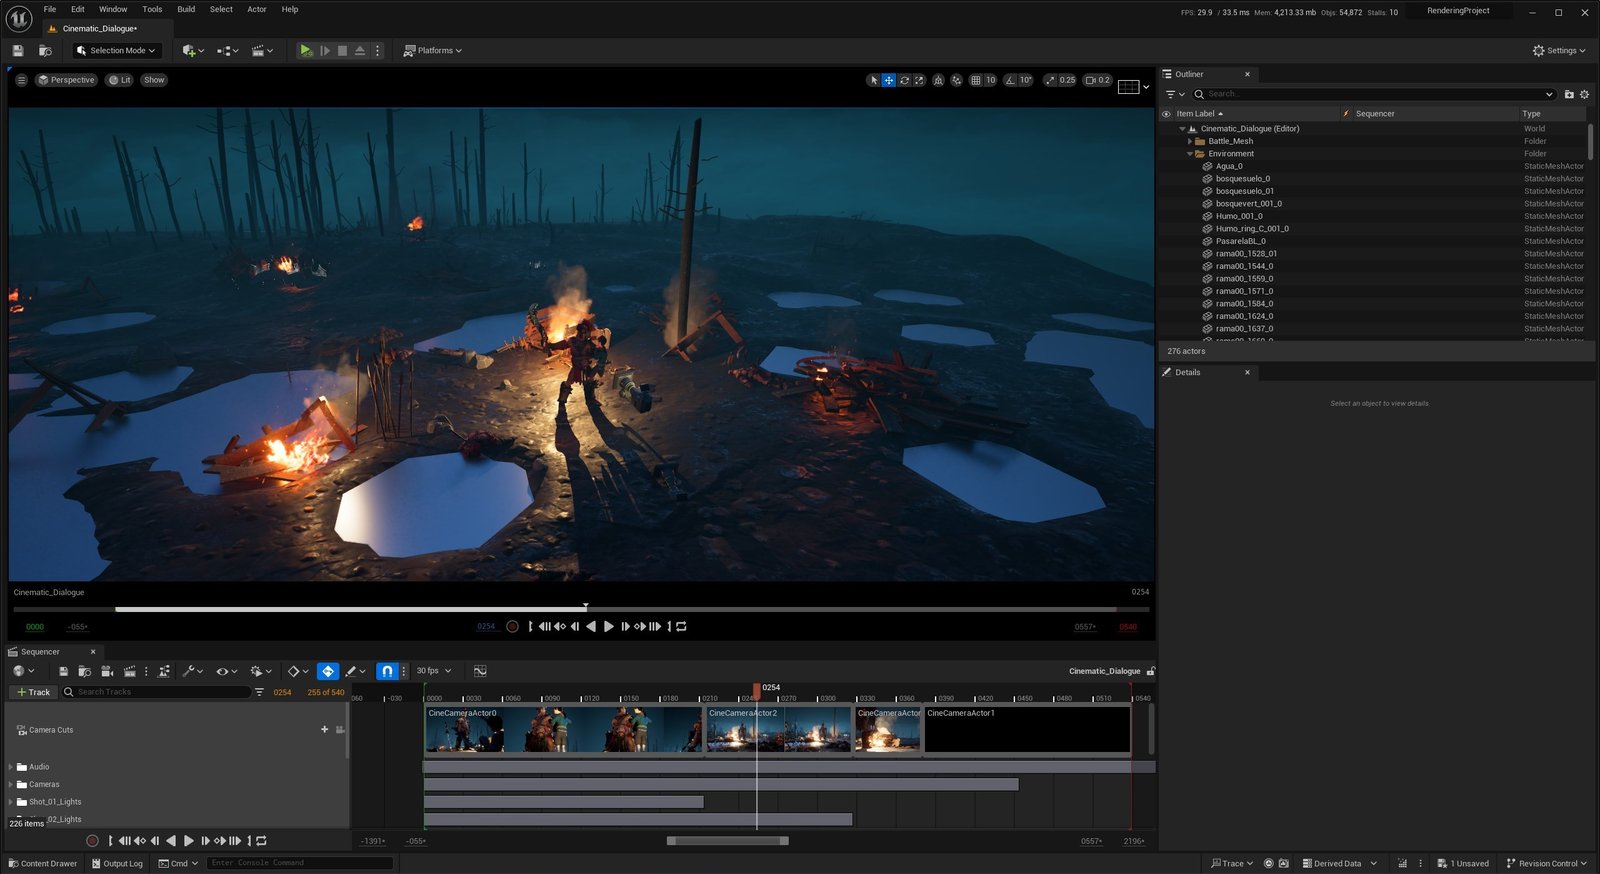The height and width of the screenshot is (874, 1600).
Task: Click the Unreal Engine logo icon
Action: coord(19,18)
